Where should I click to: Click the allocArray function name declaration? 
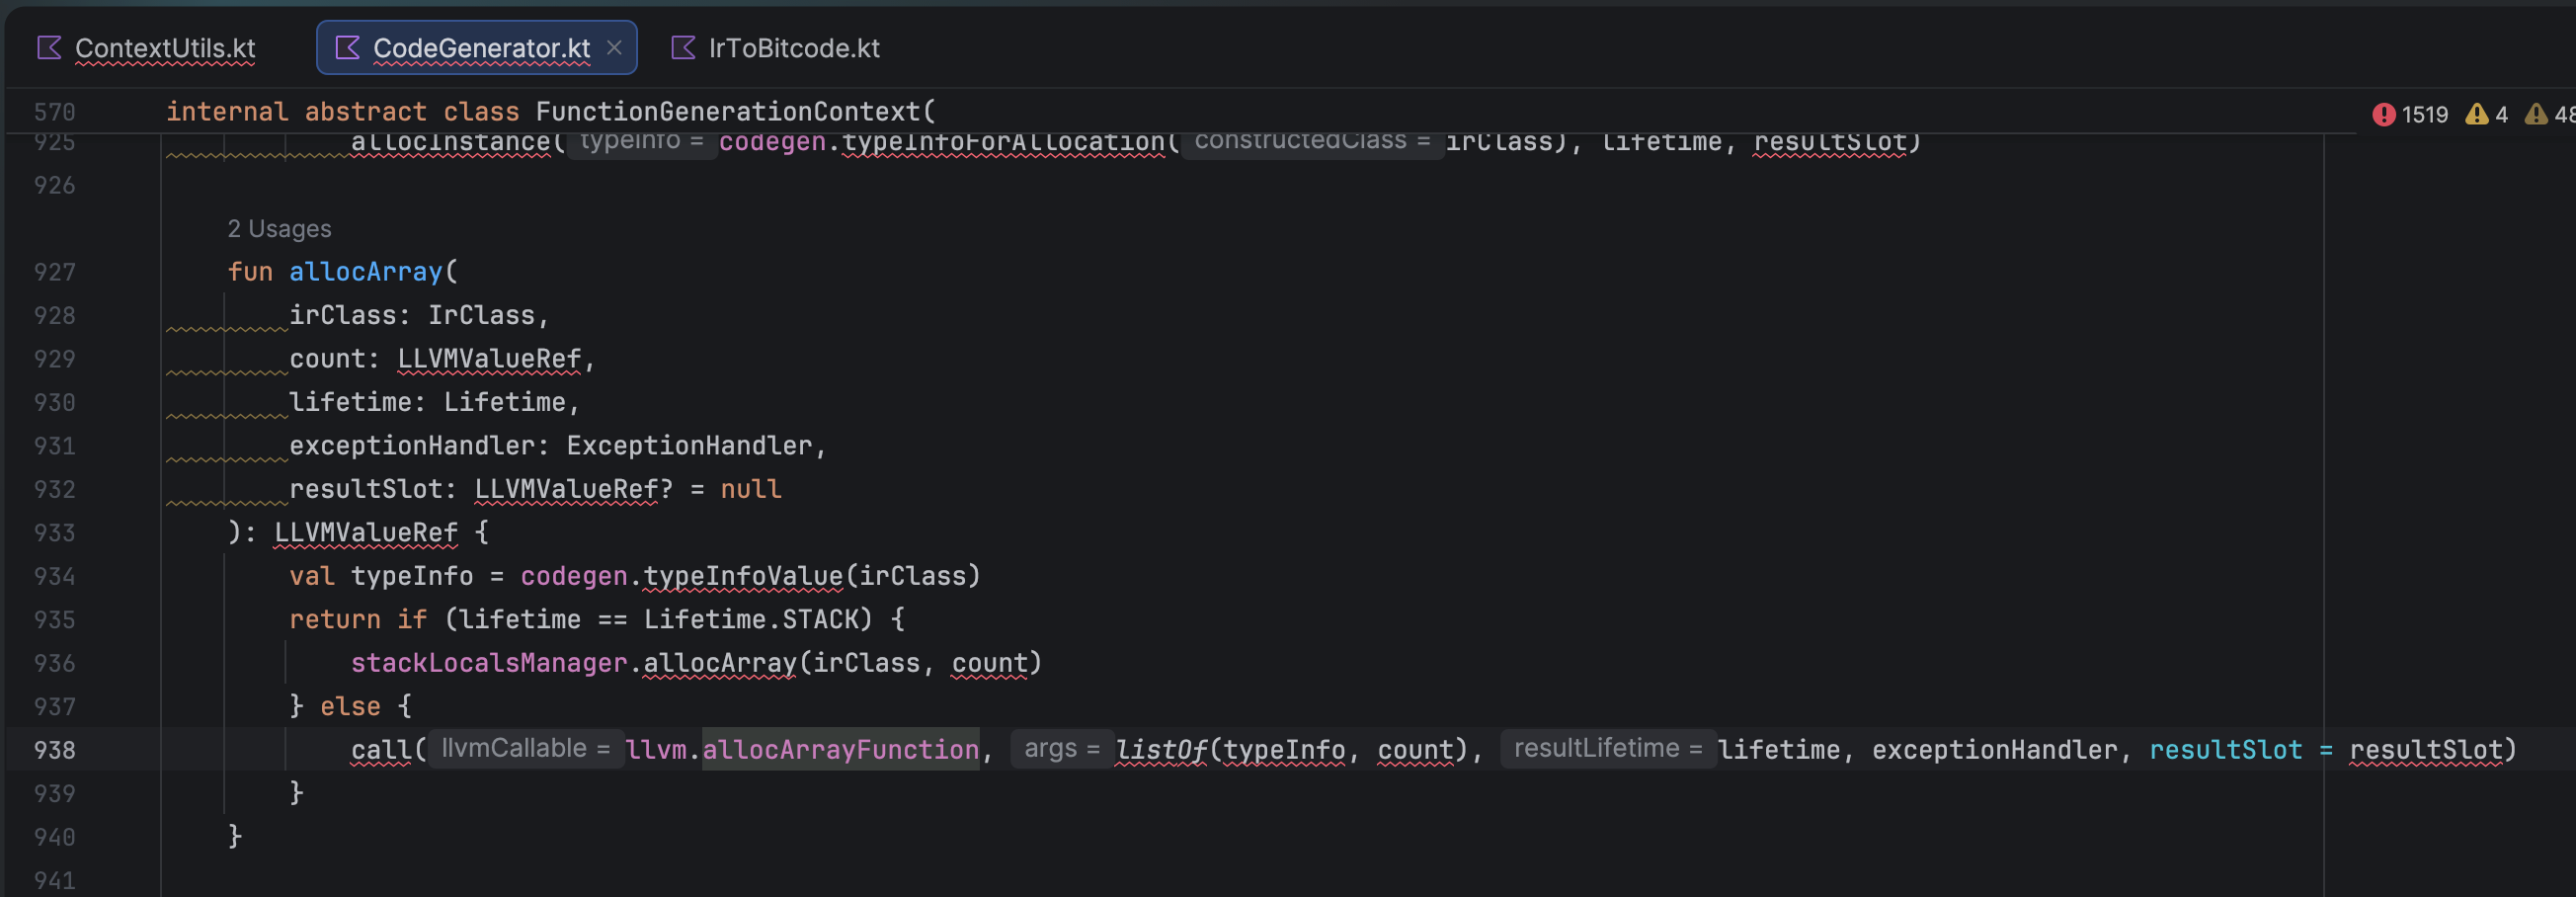click(x=365, y=272)
